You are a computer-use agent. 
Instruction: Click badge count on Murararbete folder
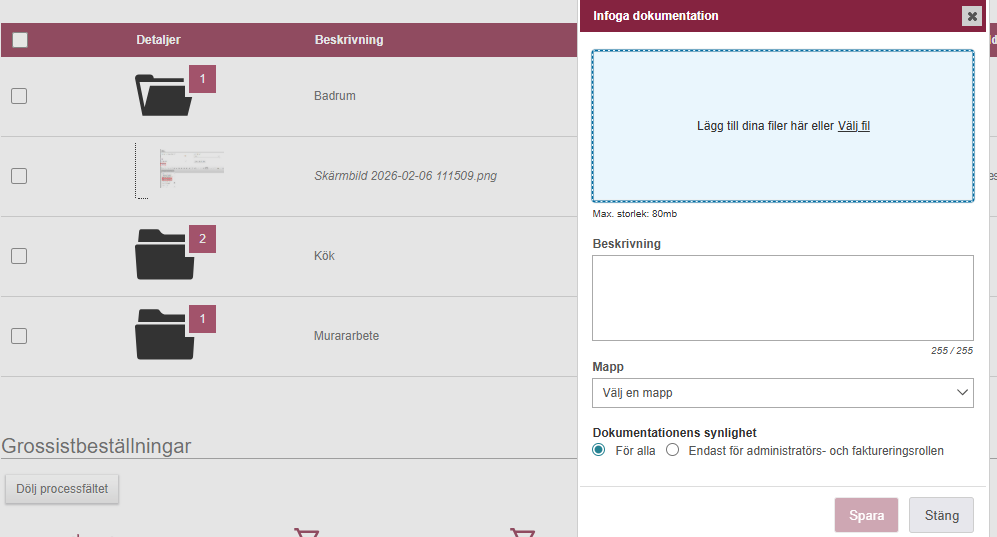pos(202,319)
